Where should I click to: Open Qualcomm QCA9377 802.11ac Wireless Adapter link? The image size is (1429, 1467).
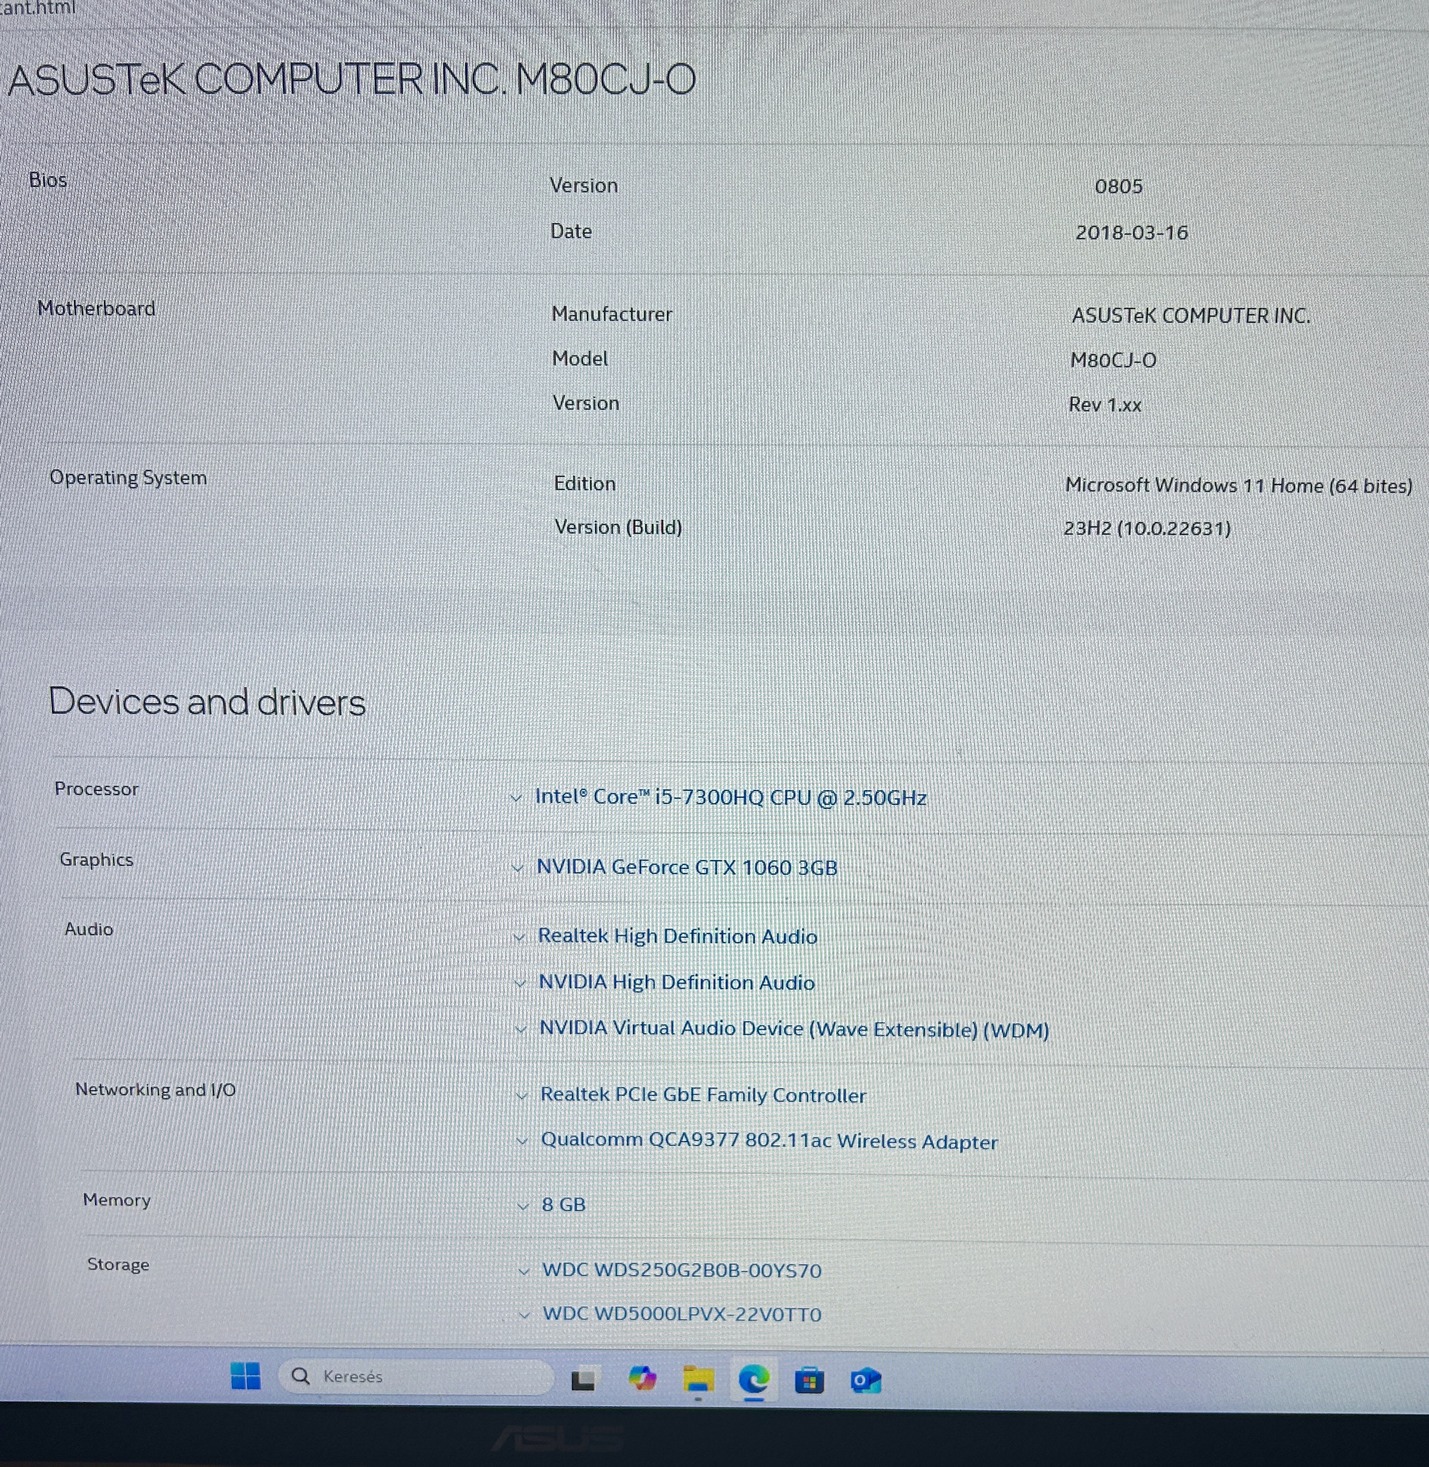point(769,1141)
